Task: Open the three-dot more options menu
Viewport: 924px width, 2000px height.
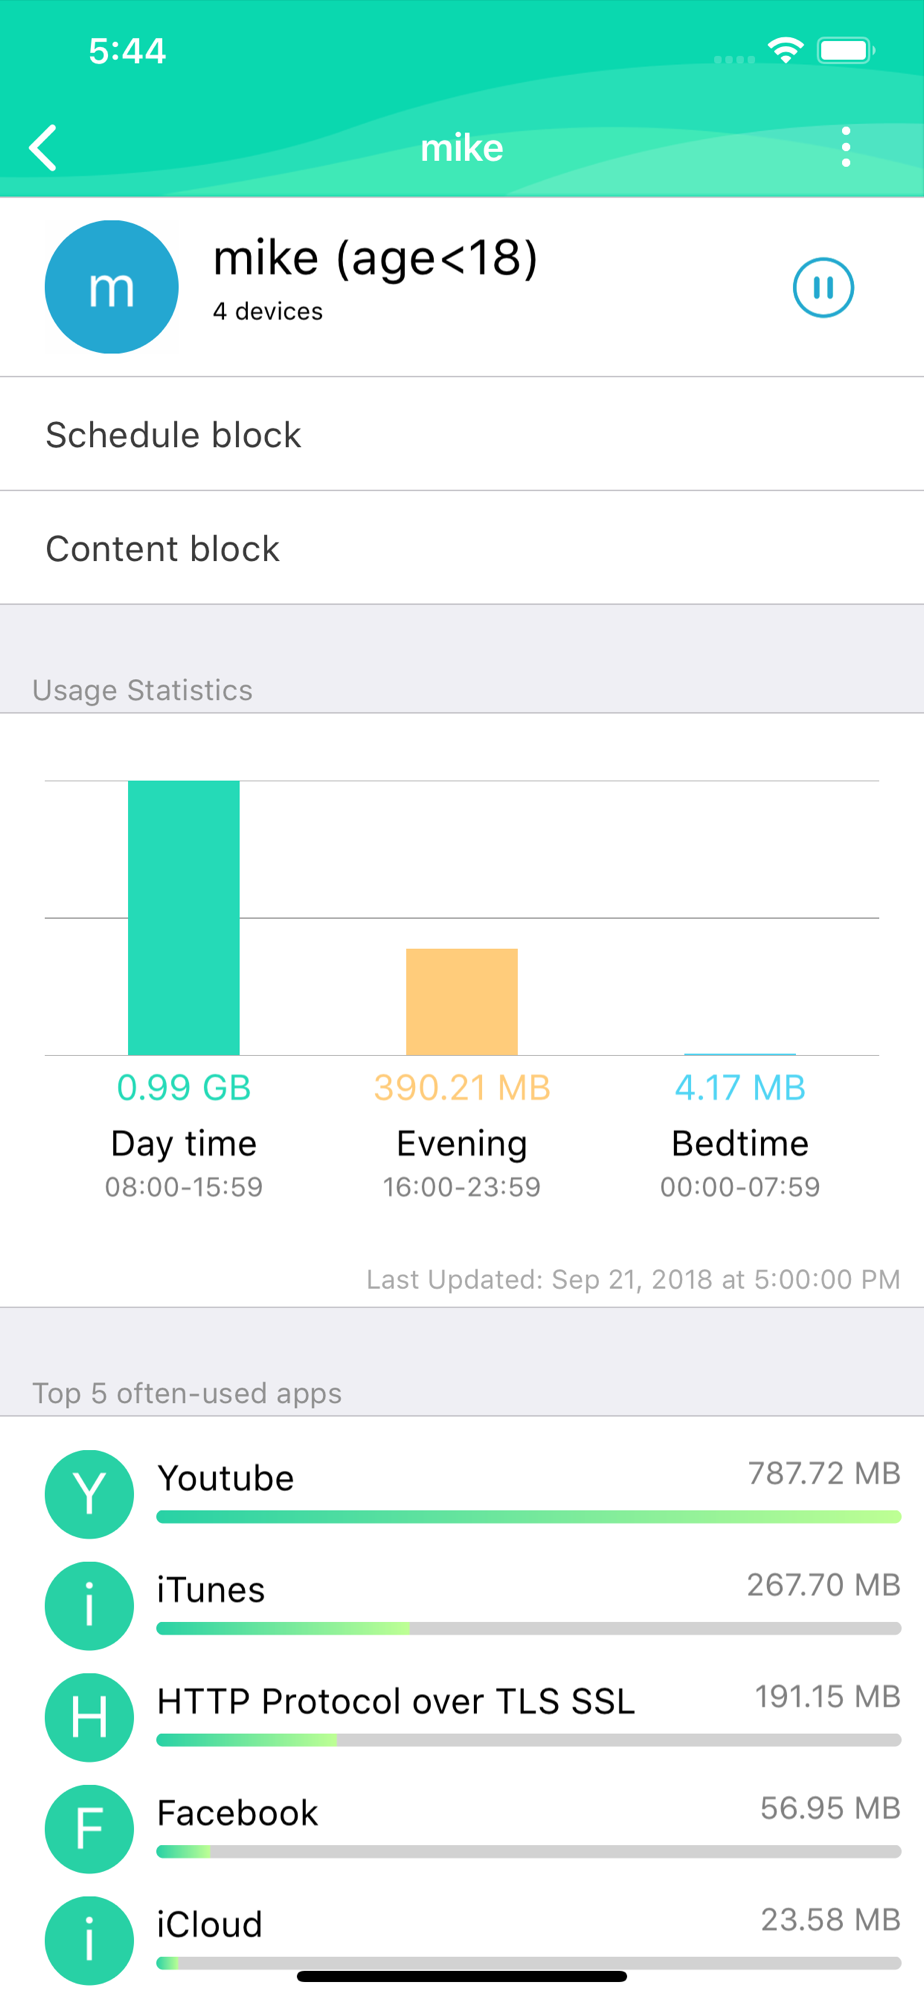Action: 846,148
